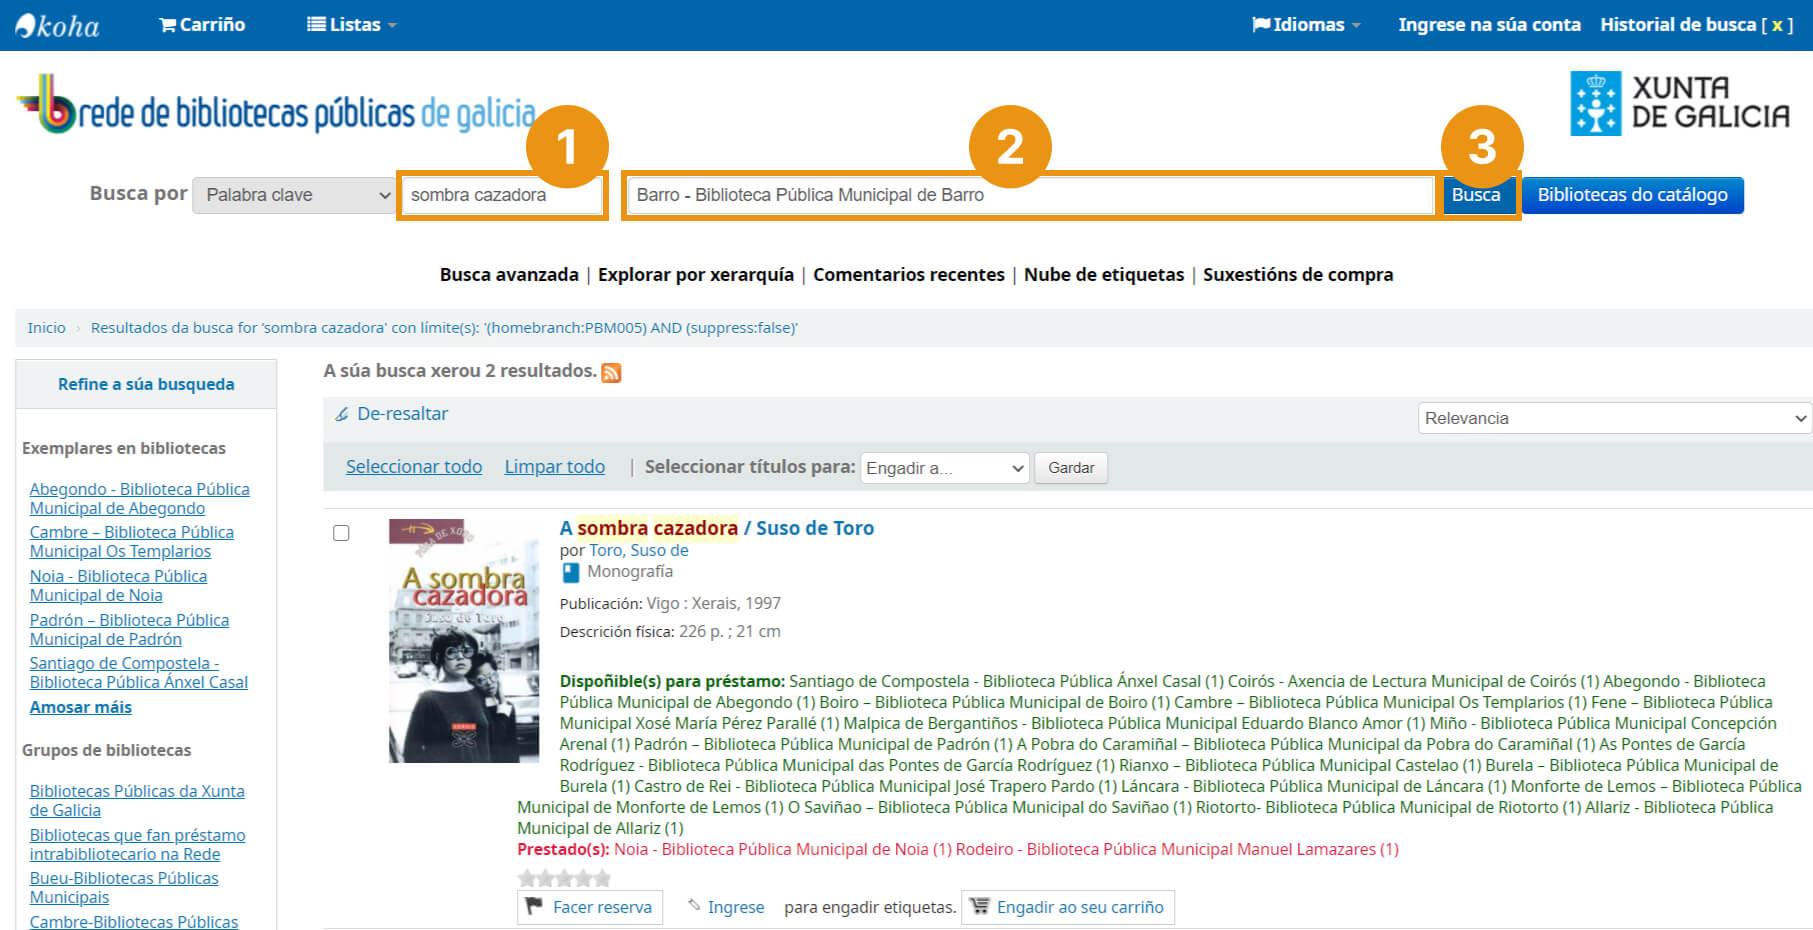This screenshot has height=930, width=1813.
Task: Click the Xunta de Galicia logo
Action: point(1679,103)
